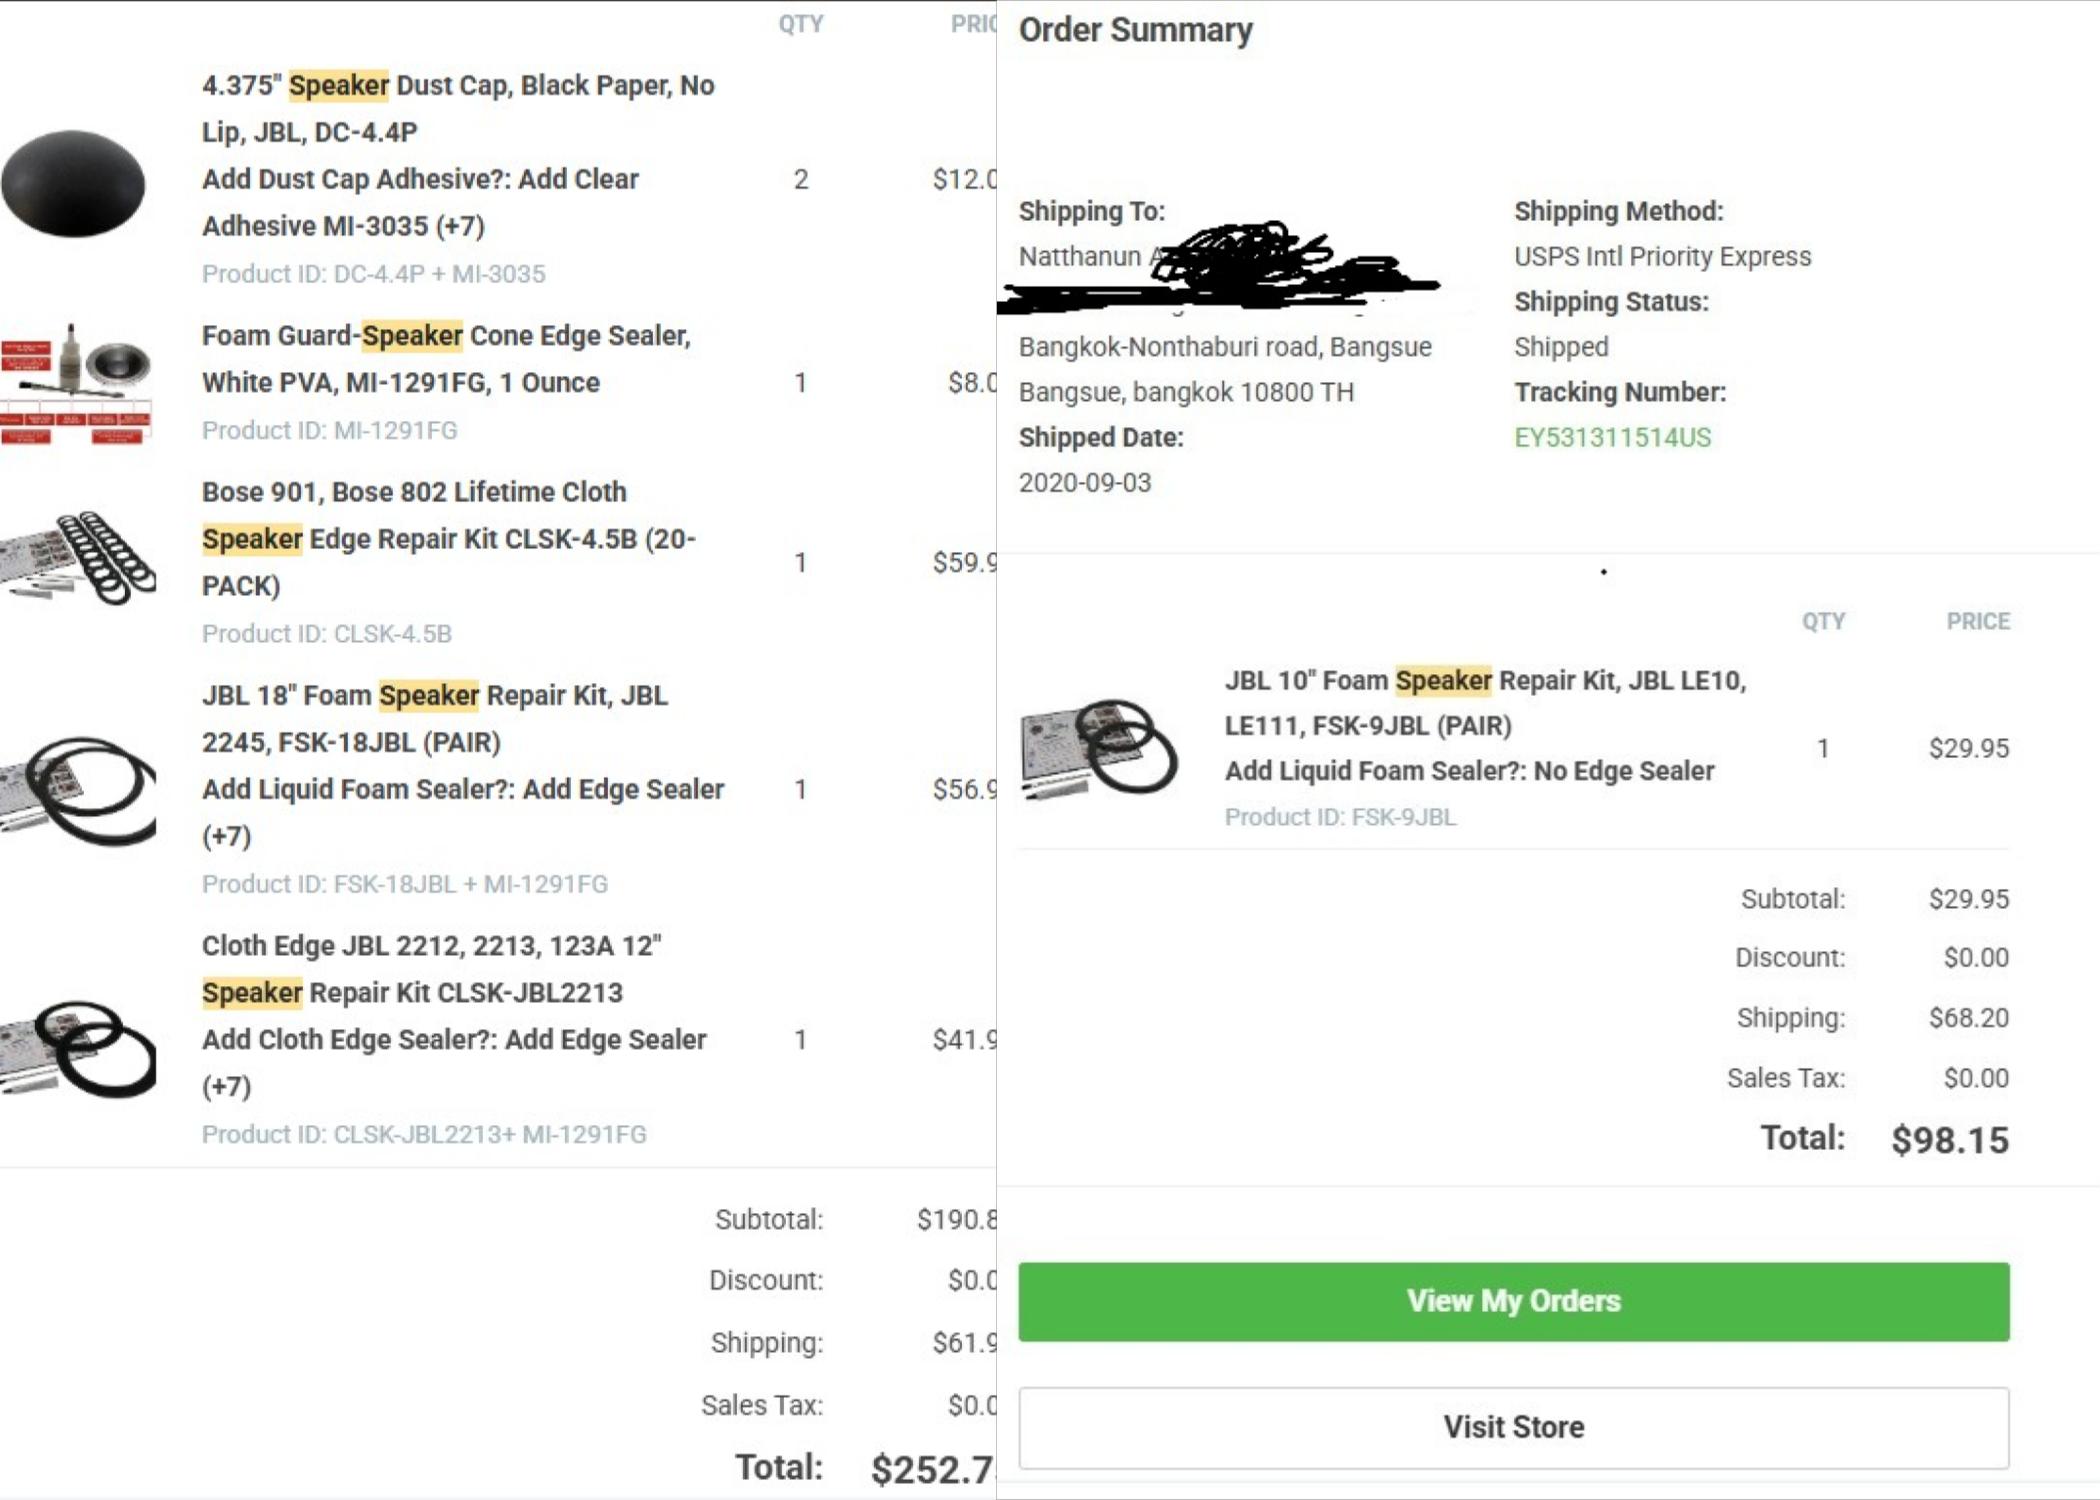Click the black dust cap product image
This screenshot has width=2100, height=1500.
73,184
